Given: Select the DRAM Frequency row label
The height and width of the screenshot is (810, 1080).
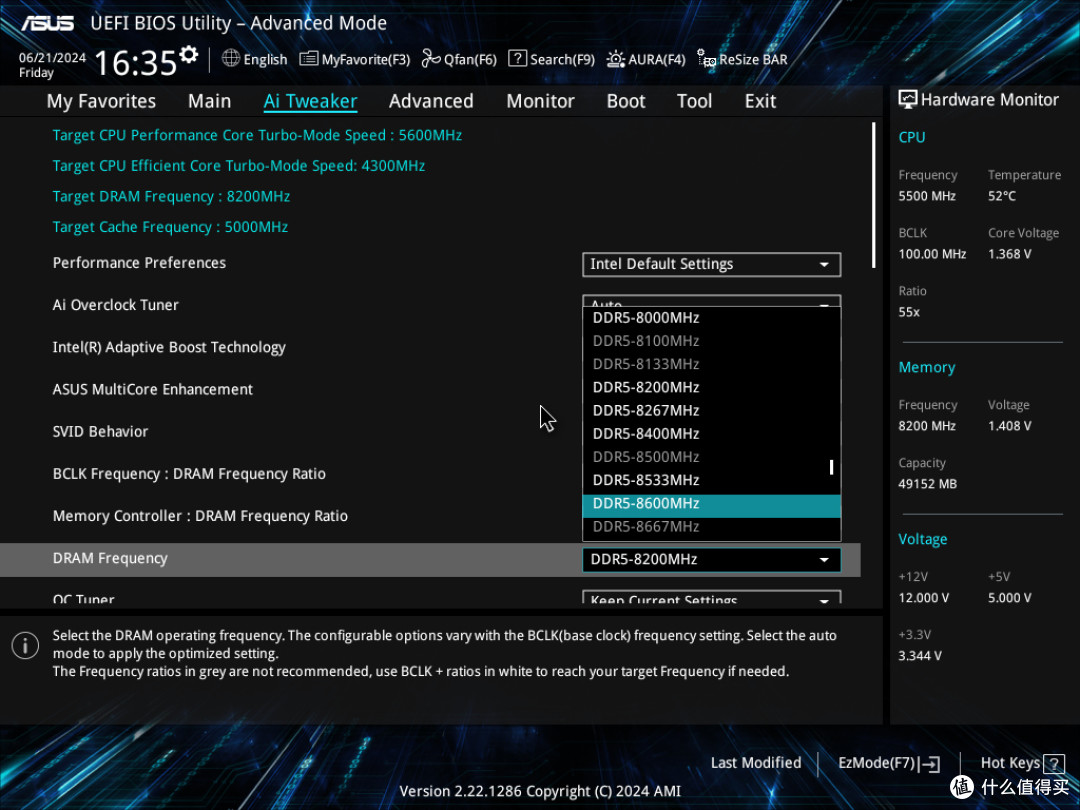Looking at the screenshot, I should (110, 559).
